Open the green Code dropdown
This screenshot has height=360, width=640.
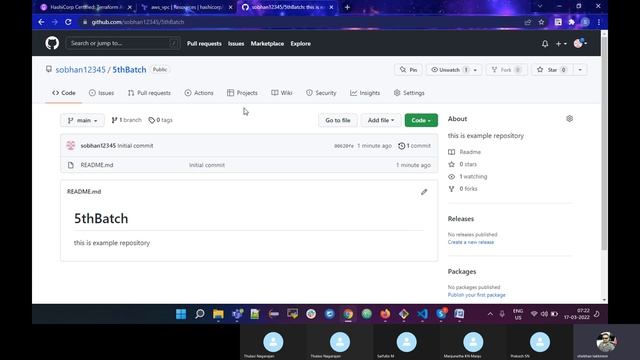421,120
